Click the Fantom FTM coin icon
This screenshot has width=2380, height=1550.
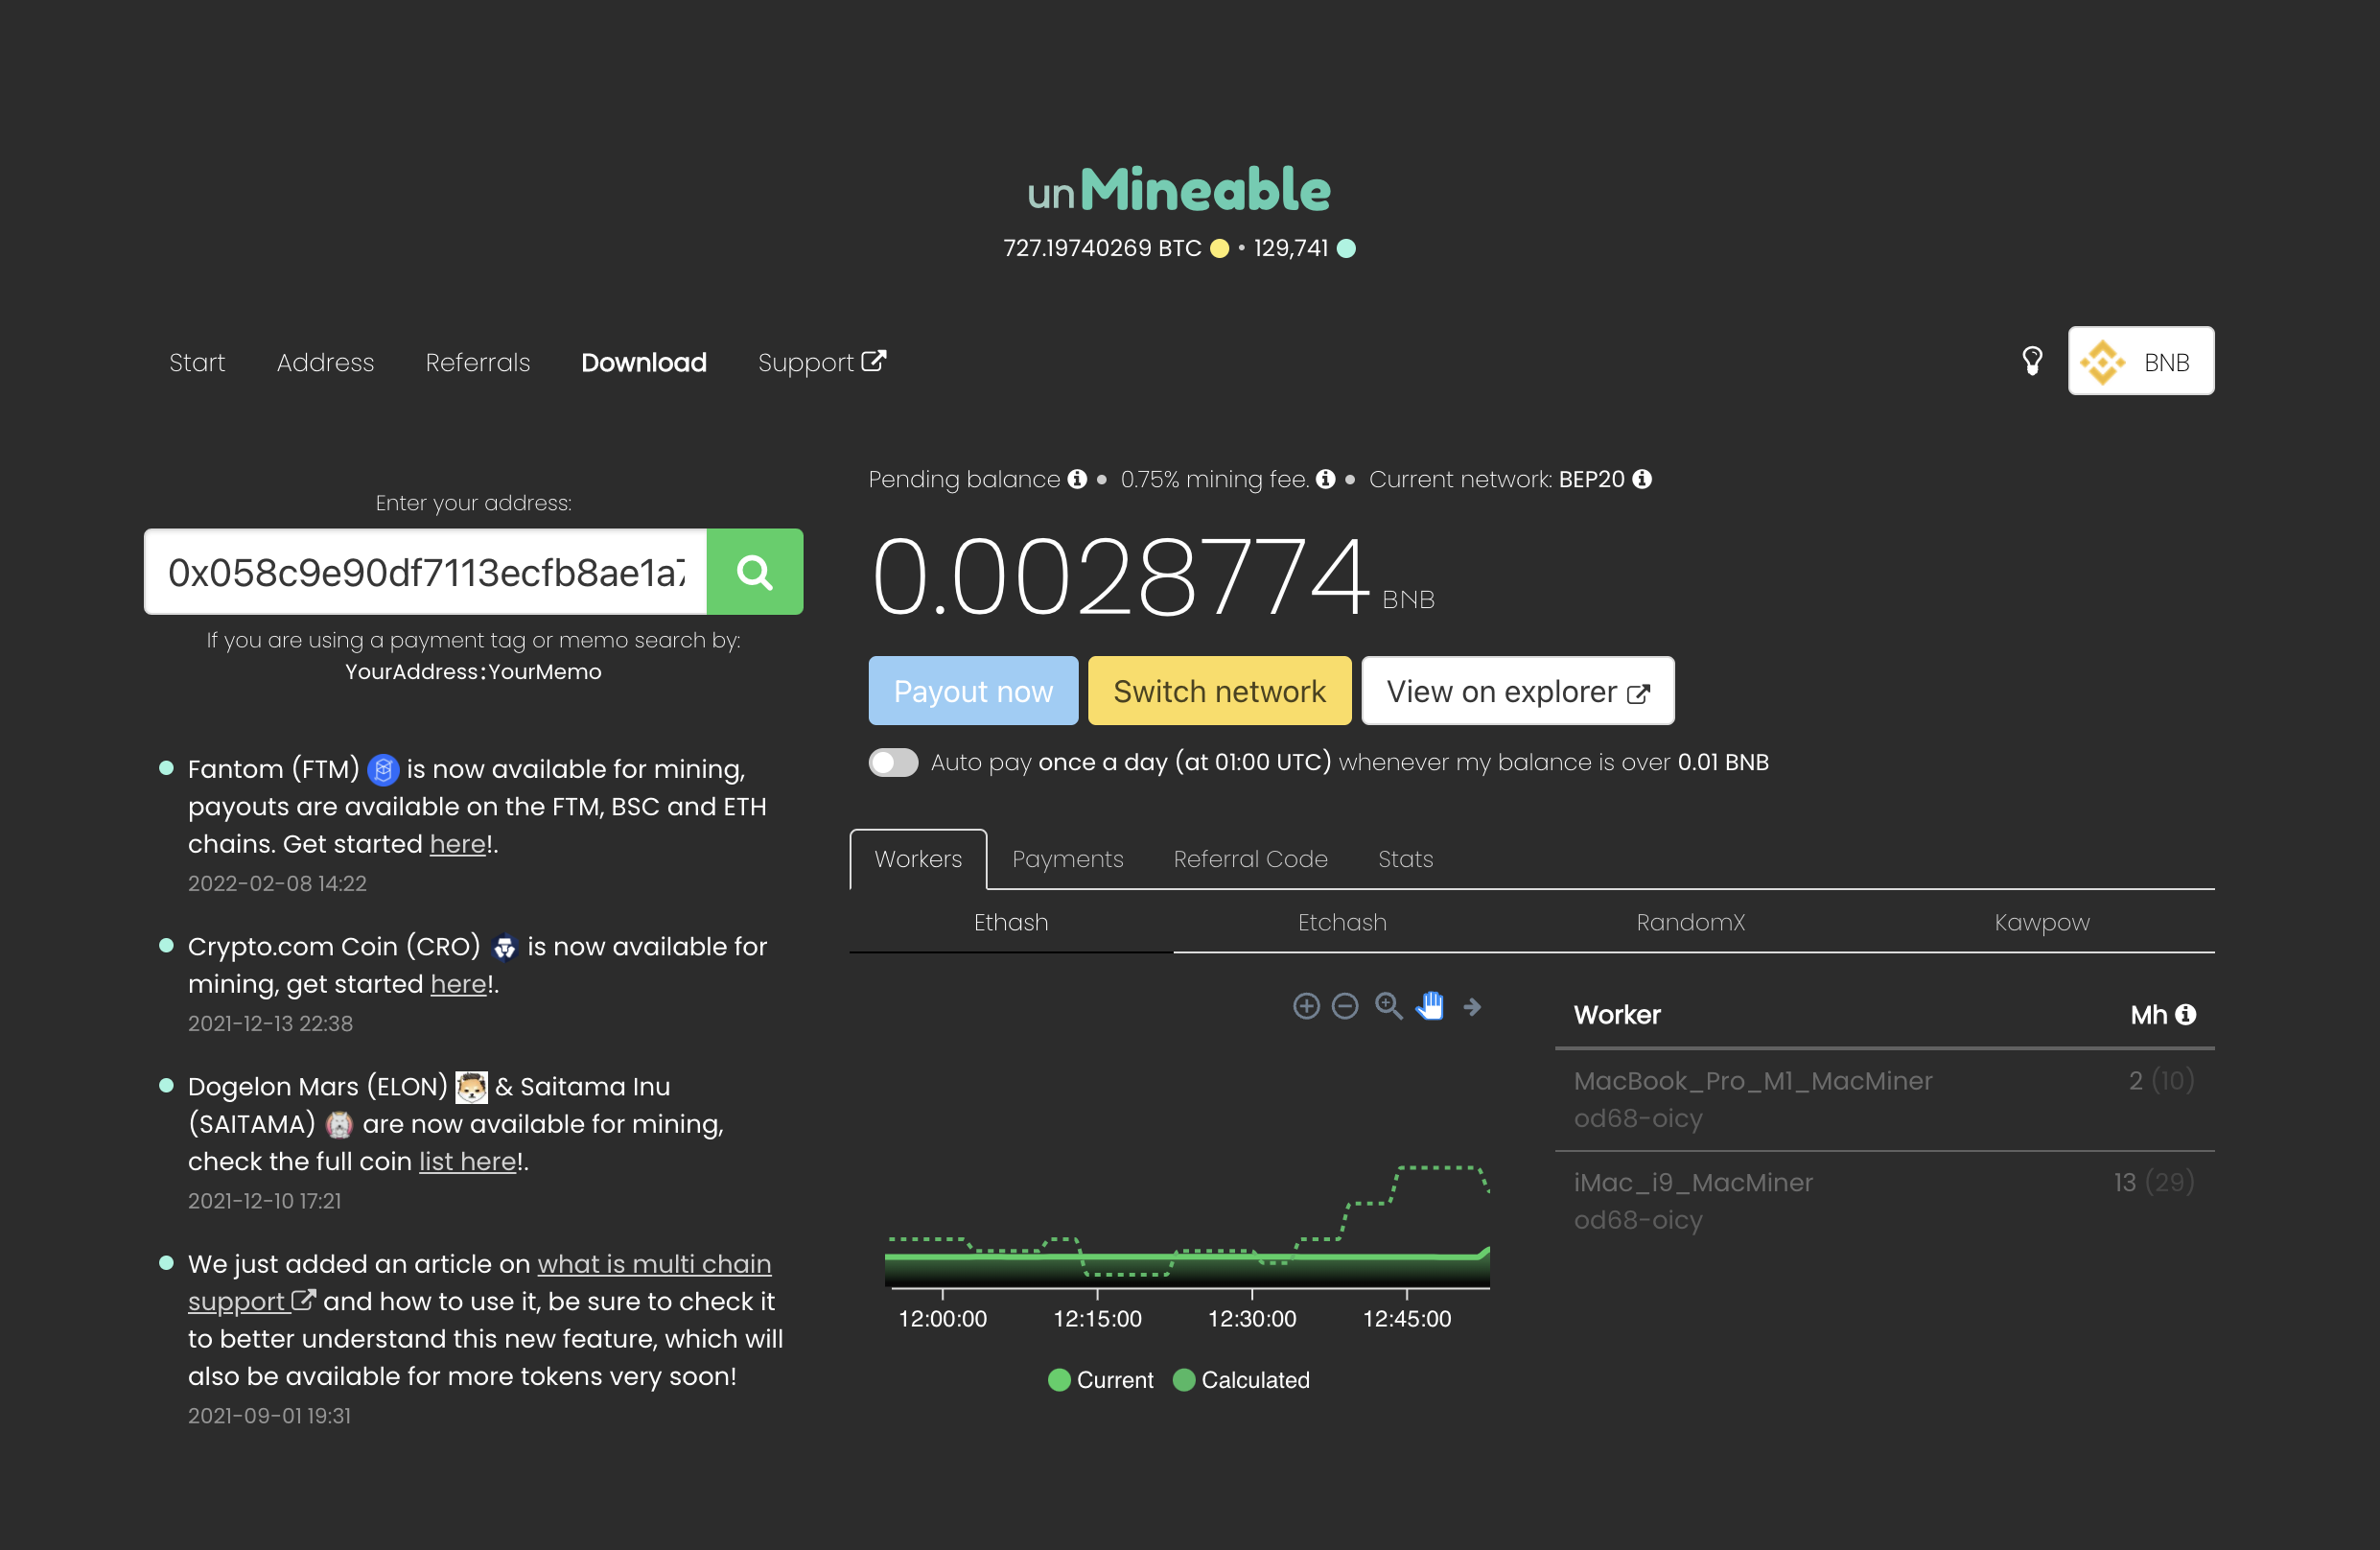click(383, 769)
